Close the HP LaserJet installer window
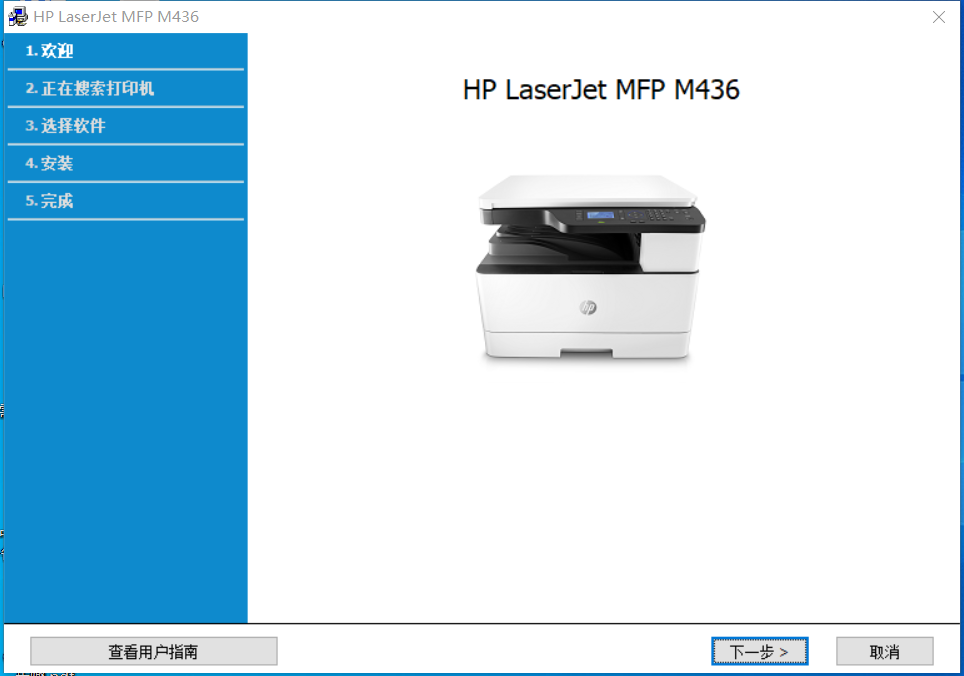The width and height of the screenshot is (964, 676). pos(938,17)
